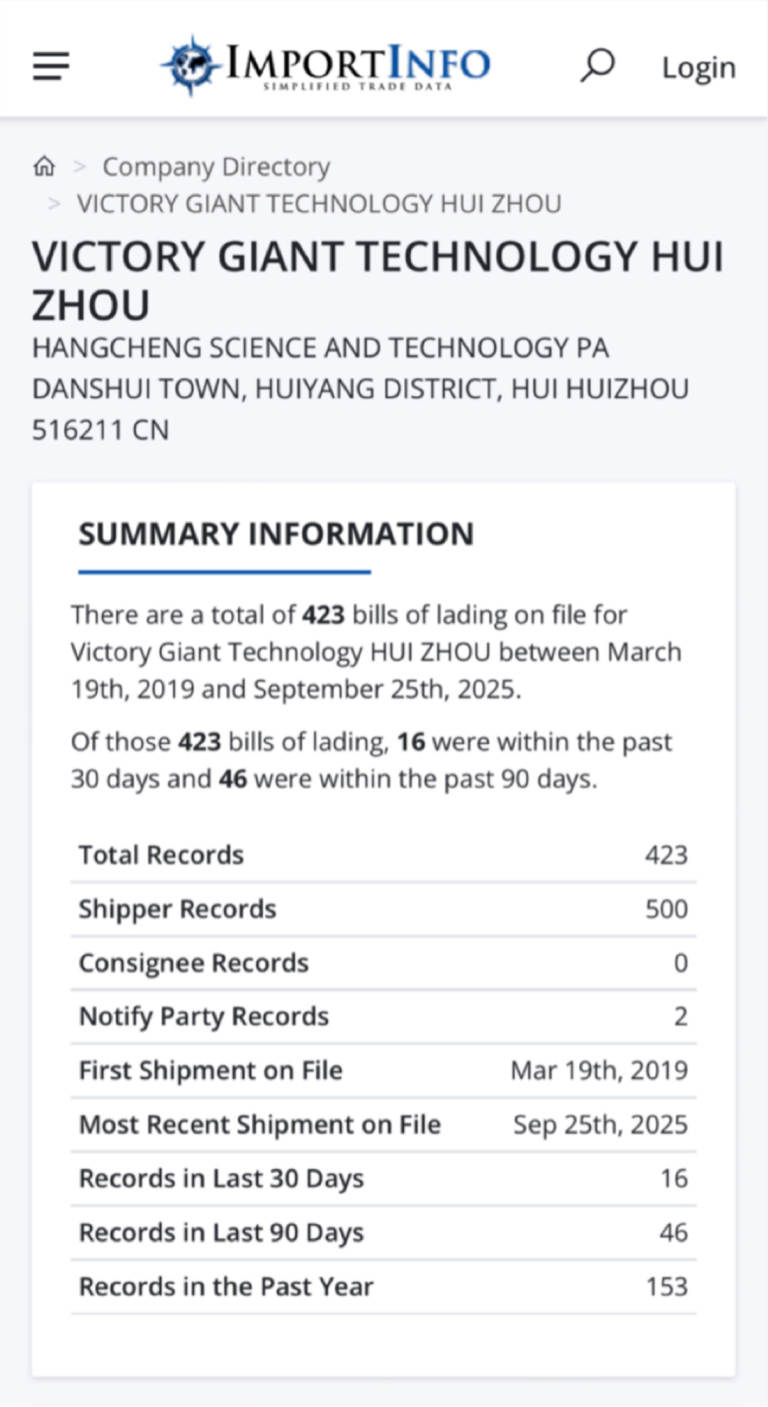Open the hamburger menu

[x=51, y=66]
